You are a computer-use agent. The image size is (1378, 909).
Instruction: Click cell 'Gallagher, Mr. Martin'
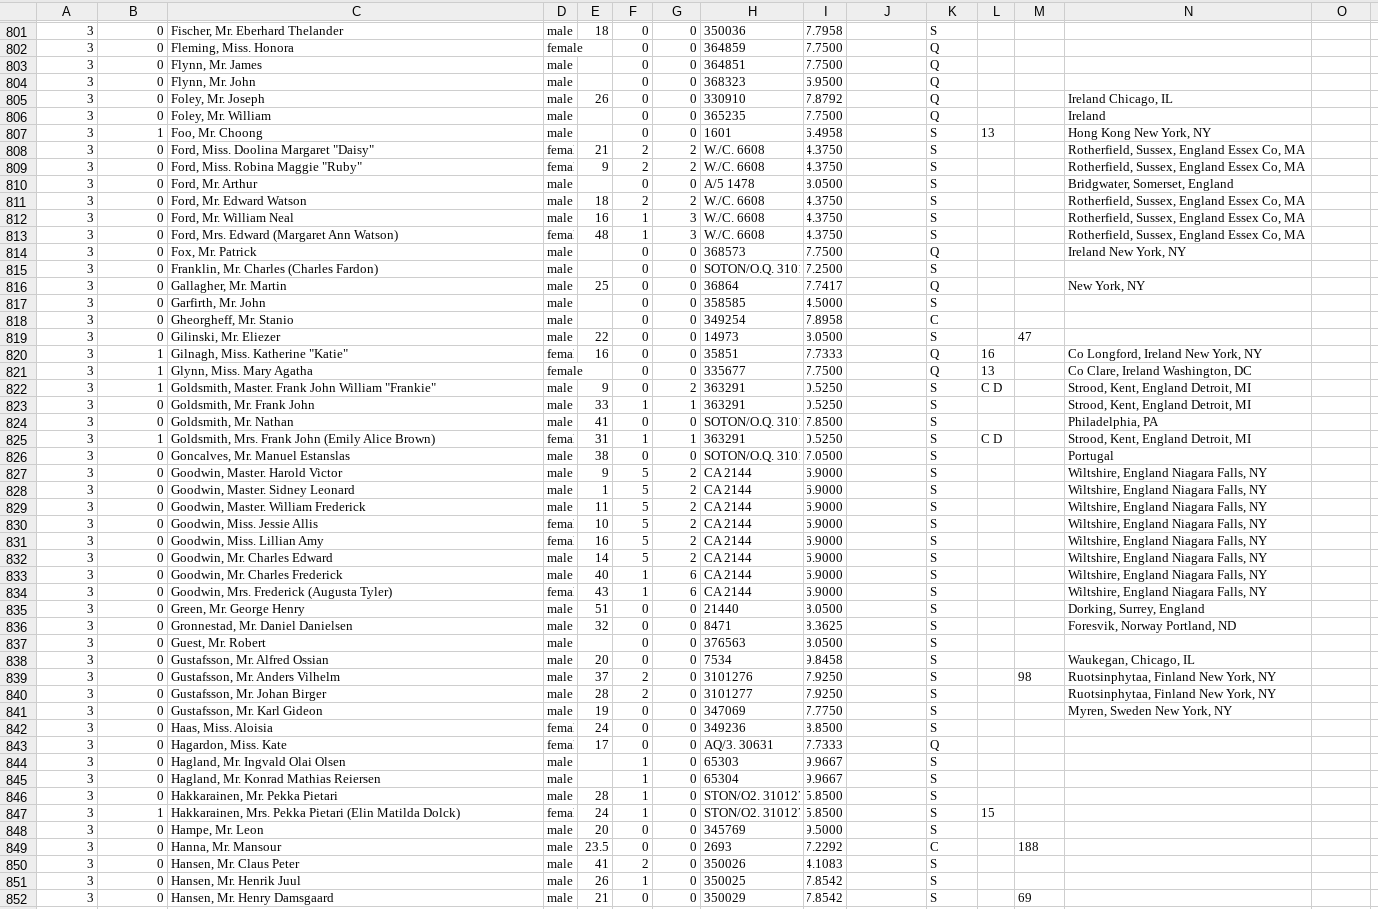tap(356, 286)
